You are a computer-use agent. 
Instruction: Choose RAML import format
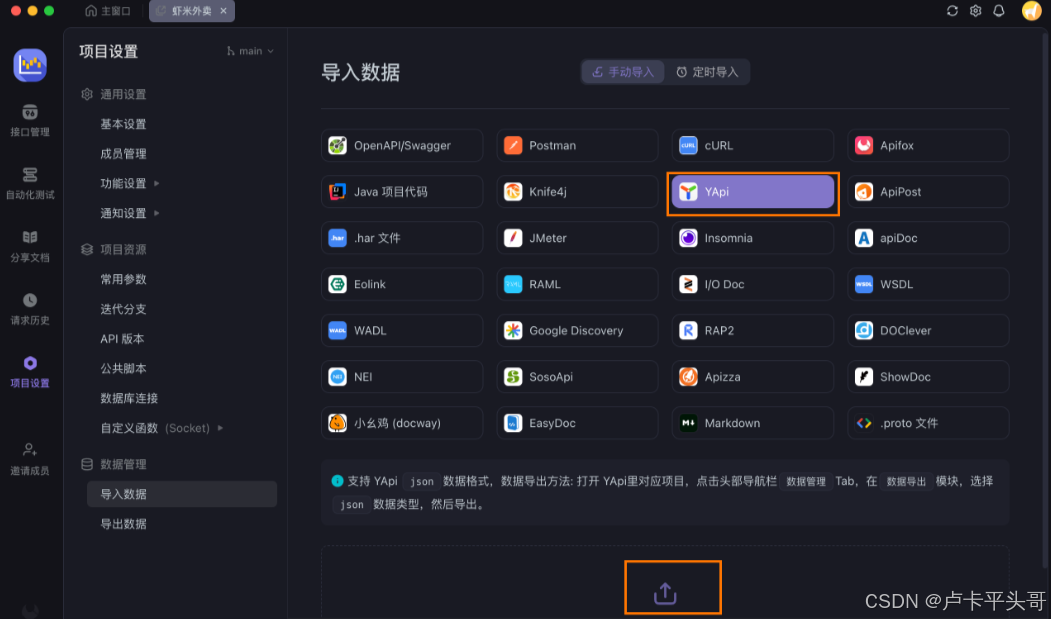tap(577, 284)
